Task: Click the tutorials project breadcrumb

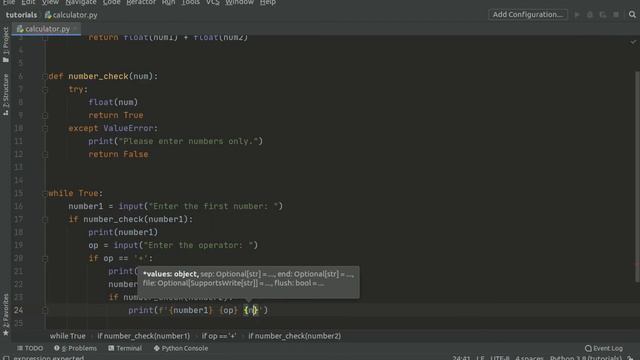Action: (21, 15)
